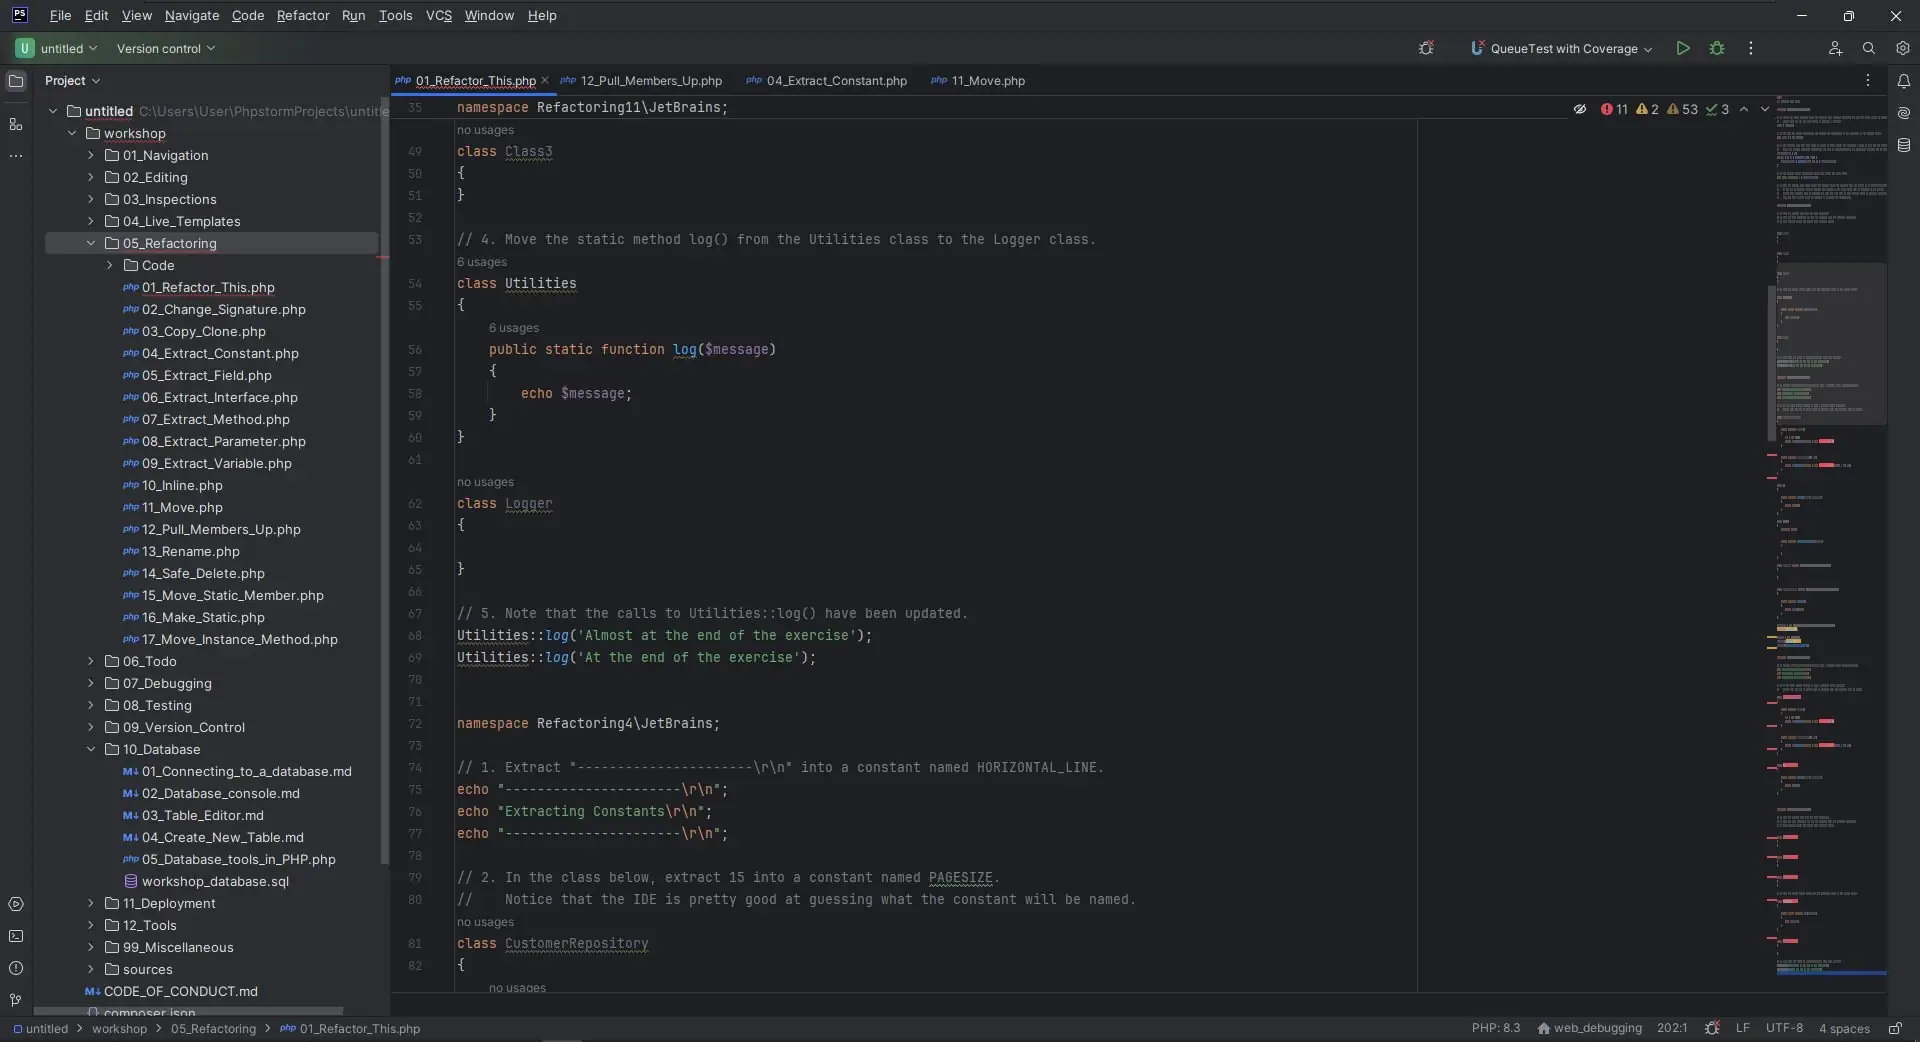Open the Refactor menu
Viewport: 1920px width, 1042px height.
pyautogui.click(x=302, y=16)
